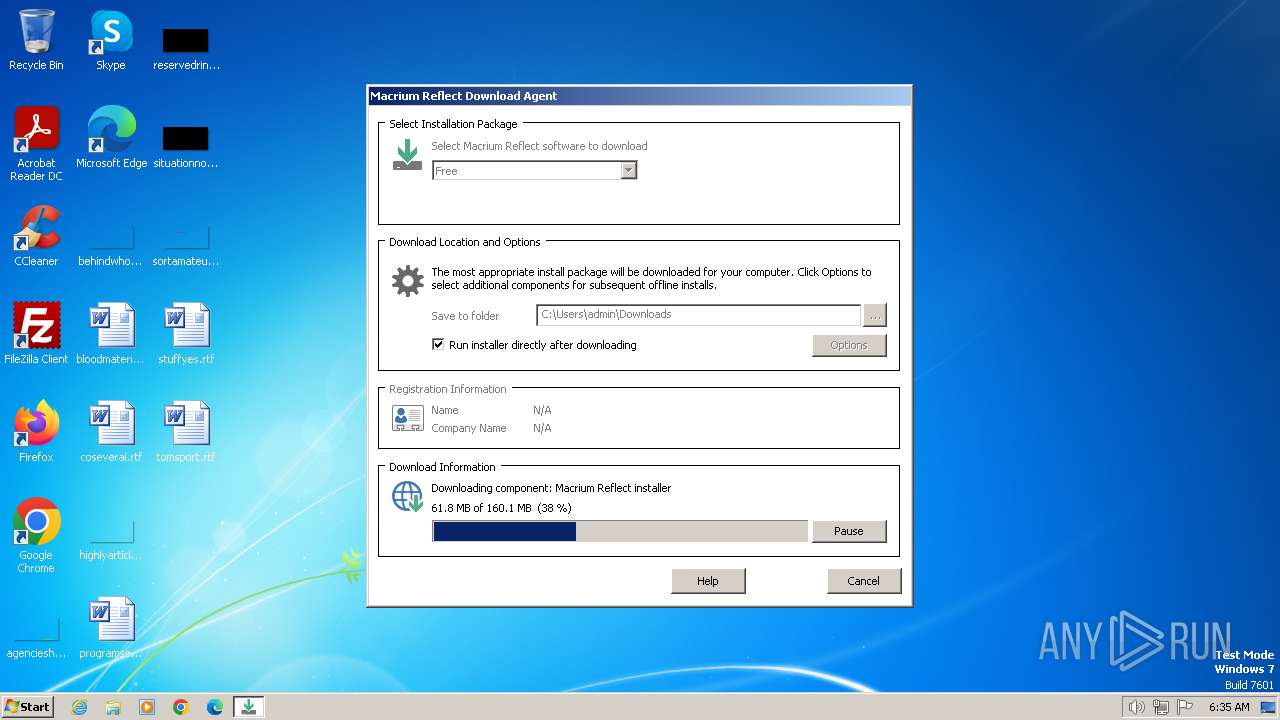This screenshot has width=1280, height=720.
Task: Click the gear icon in Download Location
Action: [407, 281]
